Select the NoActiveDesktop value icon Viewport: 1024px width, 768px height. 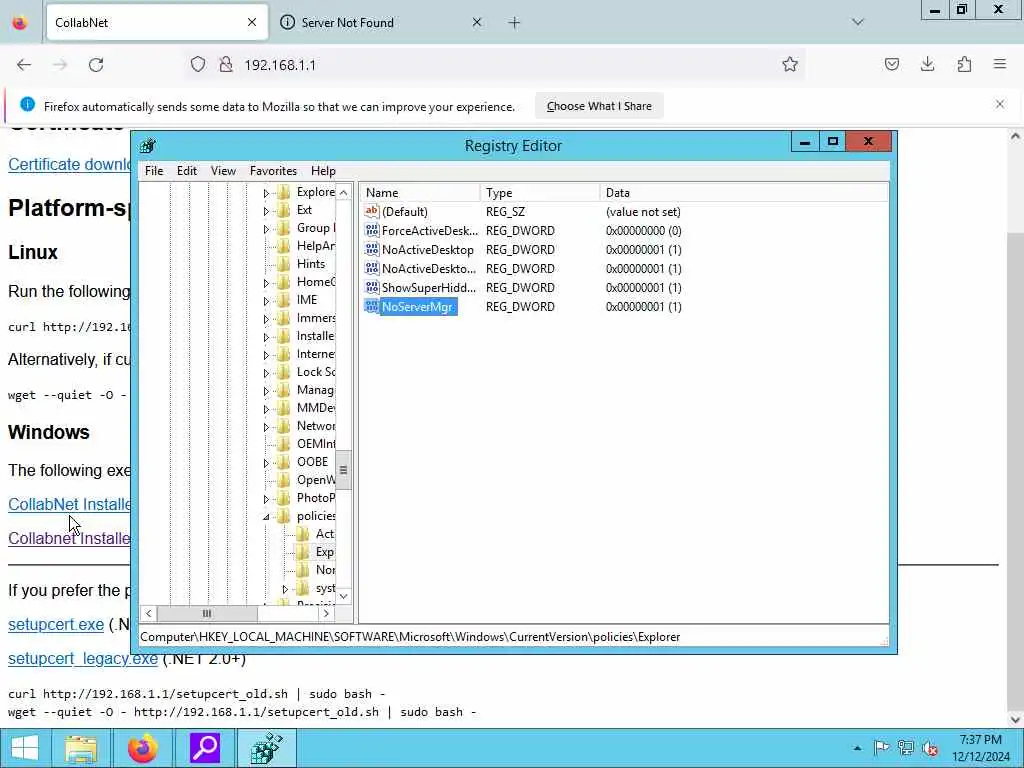tap(372, 249)
